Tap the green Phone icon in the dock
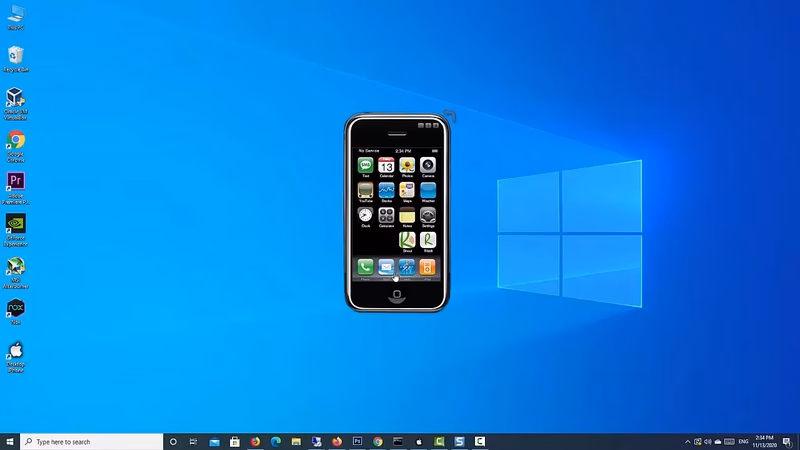This screenshot has height=450, width=800. [365, 267]
